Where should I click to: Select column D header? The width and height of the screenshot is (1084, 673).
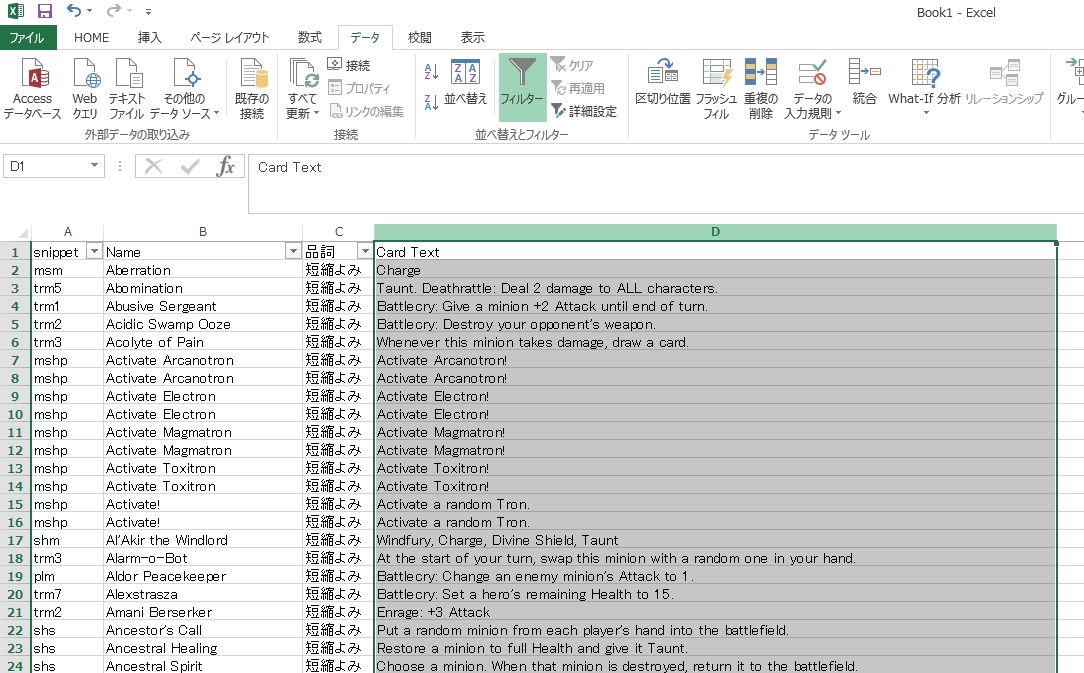pos(715,232)
